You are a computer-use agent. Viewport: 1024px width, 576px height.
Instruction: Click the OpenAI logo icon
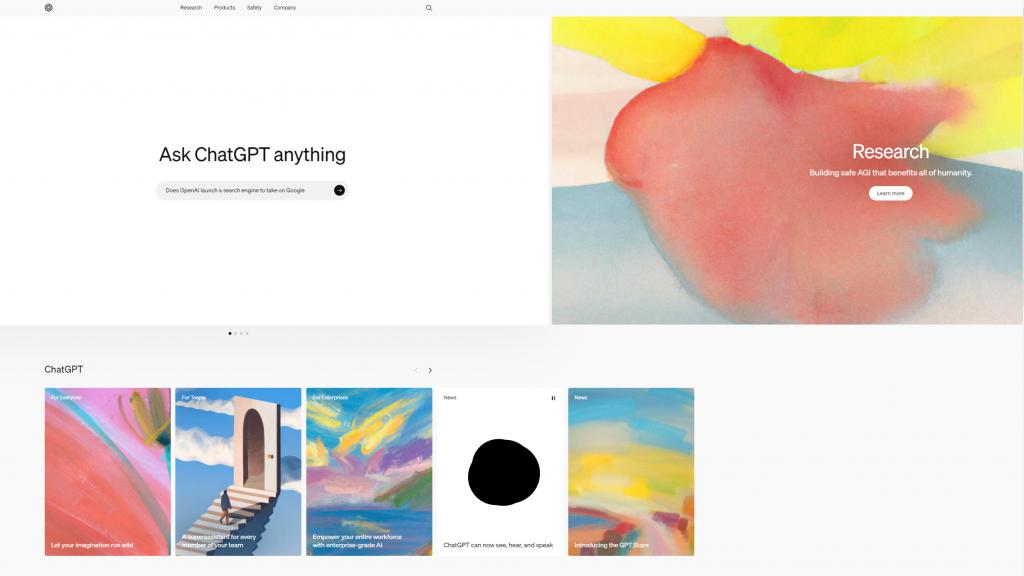(48, 8)
